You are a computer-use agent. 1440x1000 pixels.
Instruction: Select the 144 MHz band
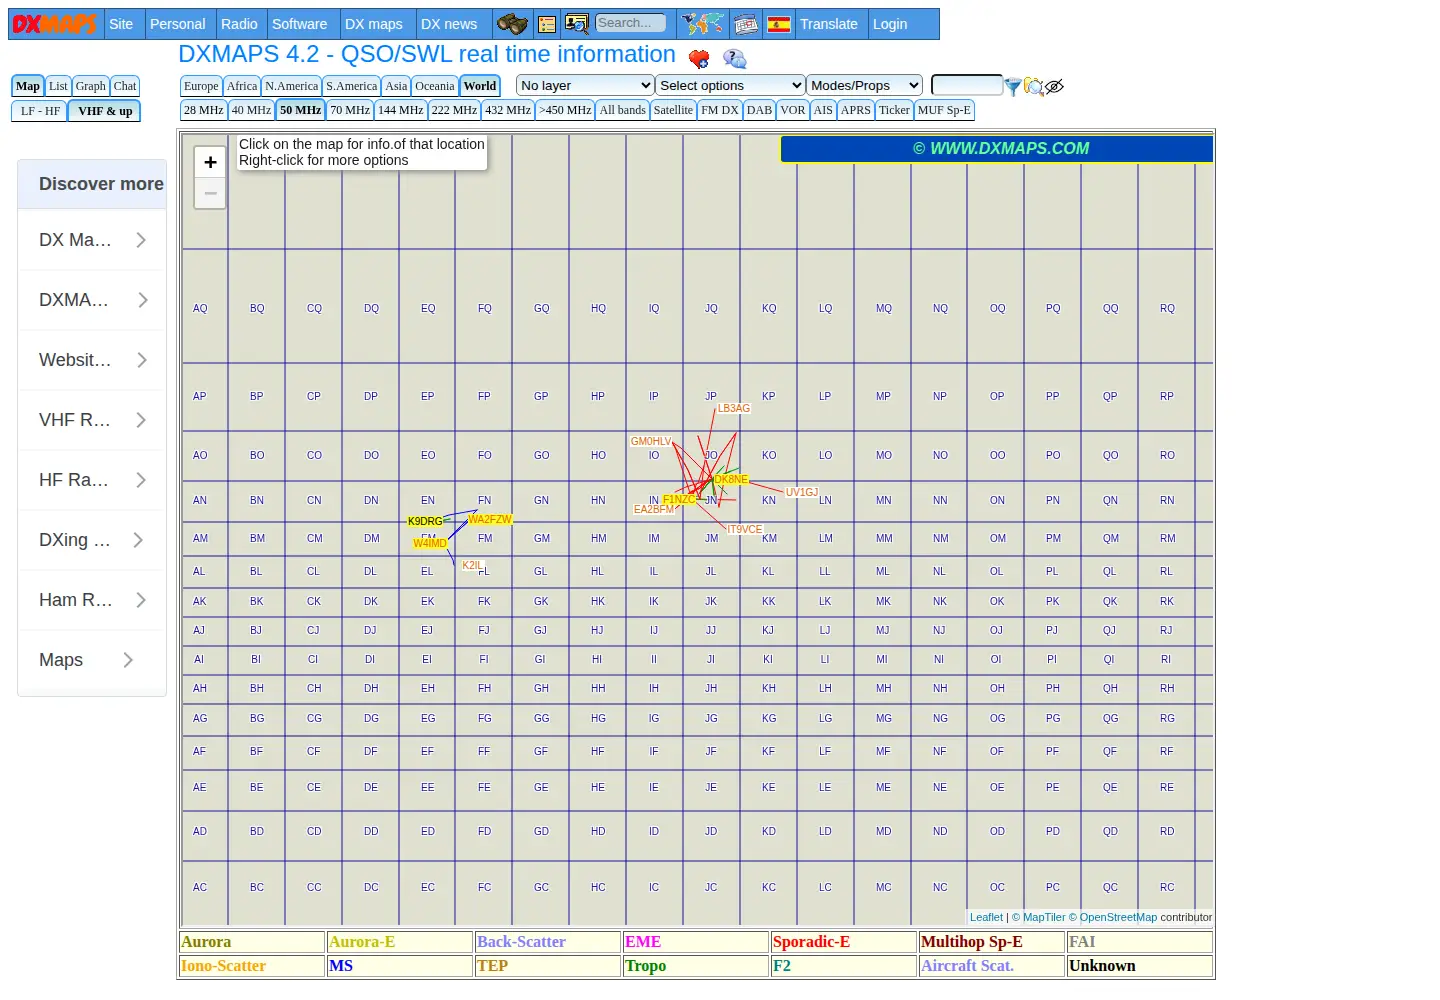click(x=401, y=110)
